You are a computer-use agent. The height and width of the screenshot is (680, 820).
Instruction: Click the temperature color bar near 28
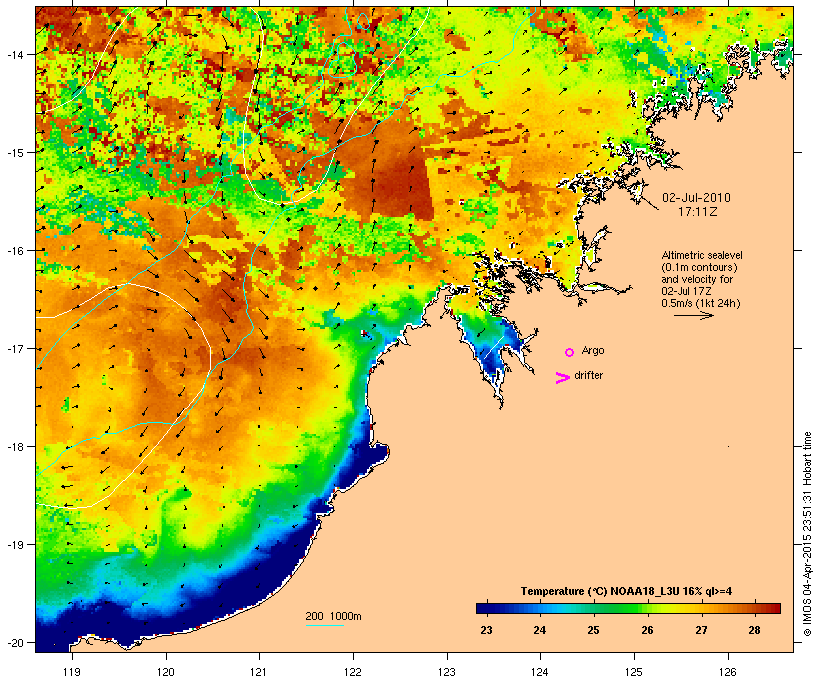point(754,608)
